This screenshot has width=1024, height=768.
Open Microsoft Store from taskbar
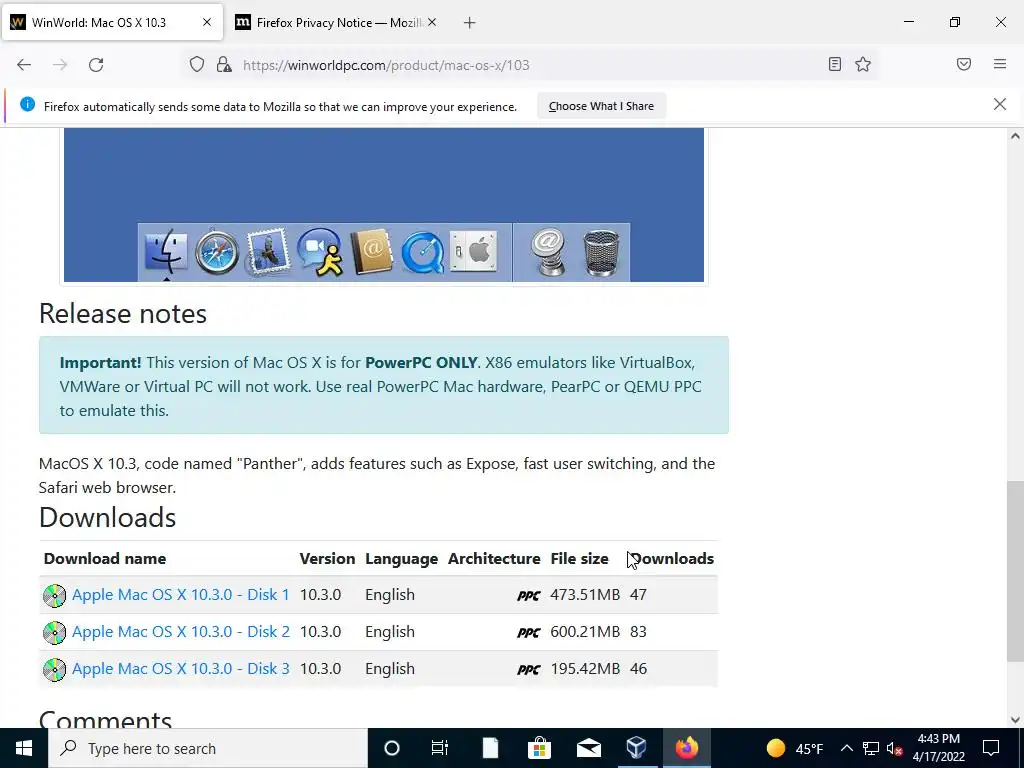tap(539, 748)
